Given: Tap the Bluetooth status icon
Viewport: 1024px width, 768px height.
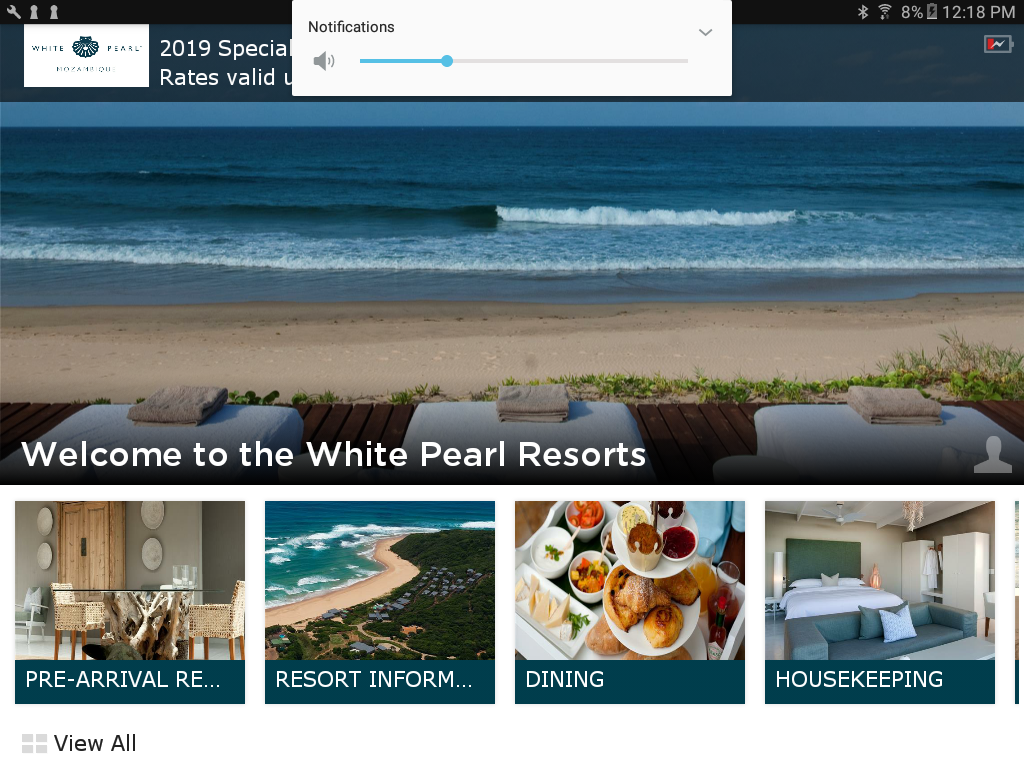Looking at the screenshot, I should 863,12.
